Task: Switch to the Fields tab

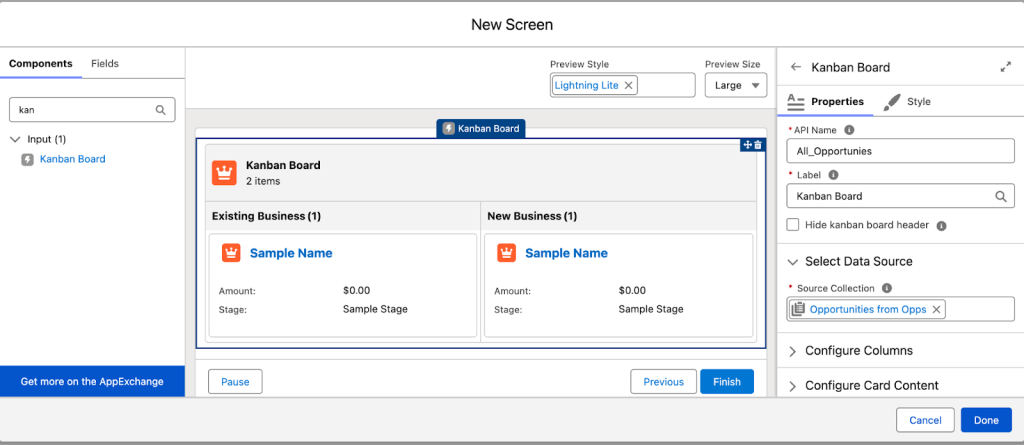Action: click(105, 63)
